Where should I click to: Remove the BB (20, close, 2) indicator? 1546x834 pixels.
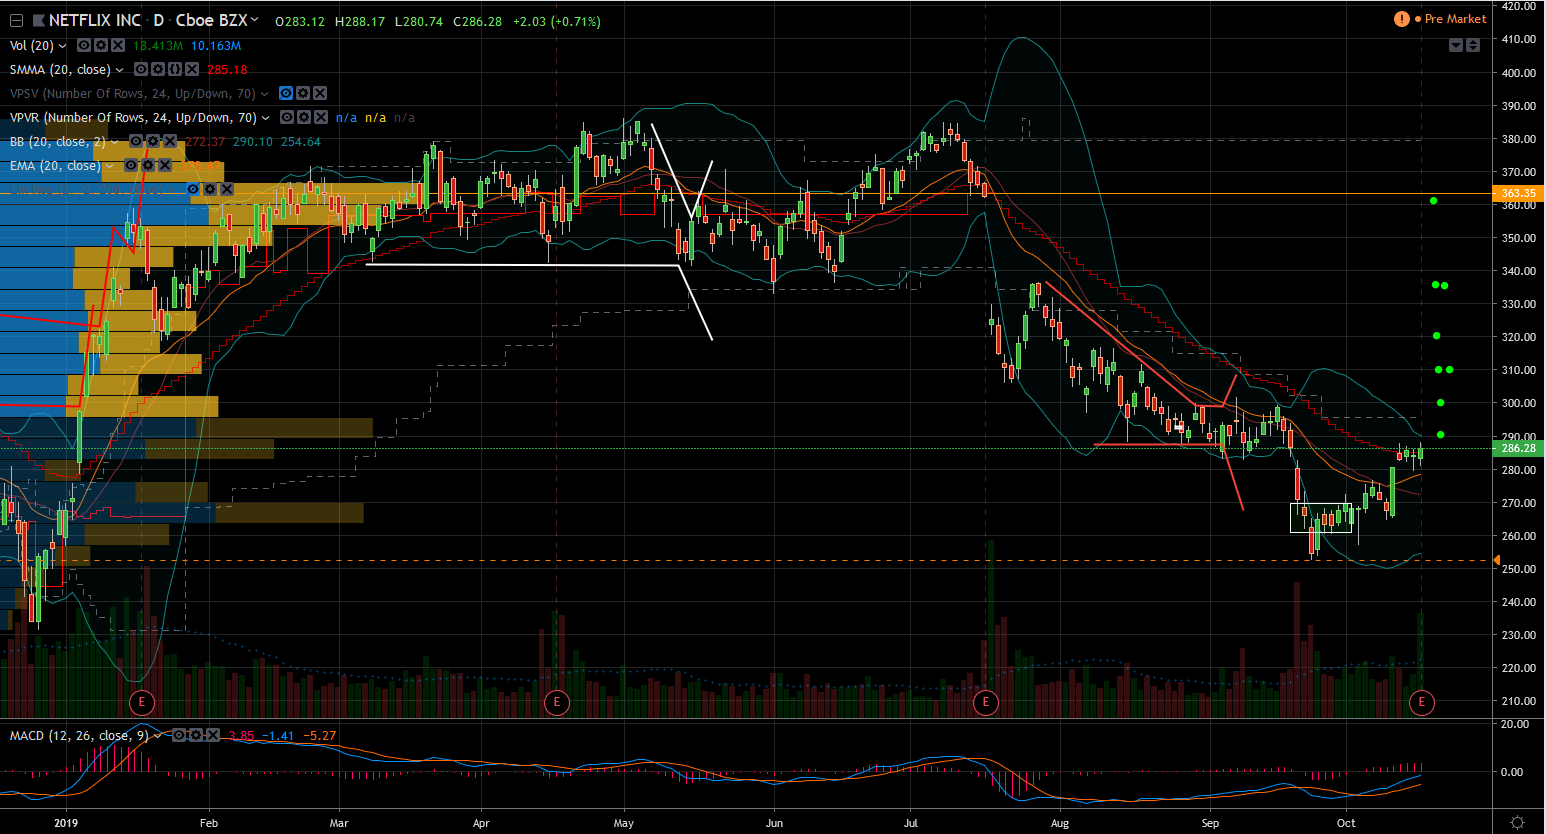170,142
